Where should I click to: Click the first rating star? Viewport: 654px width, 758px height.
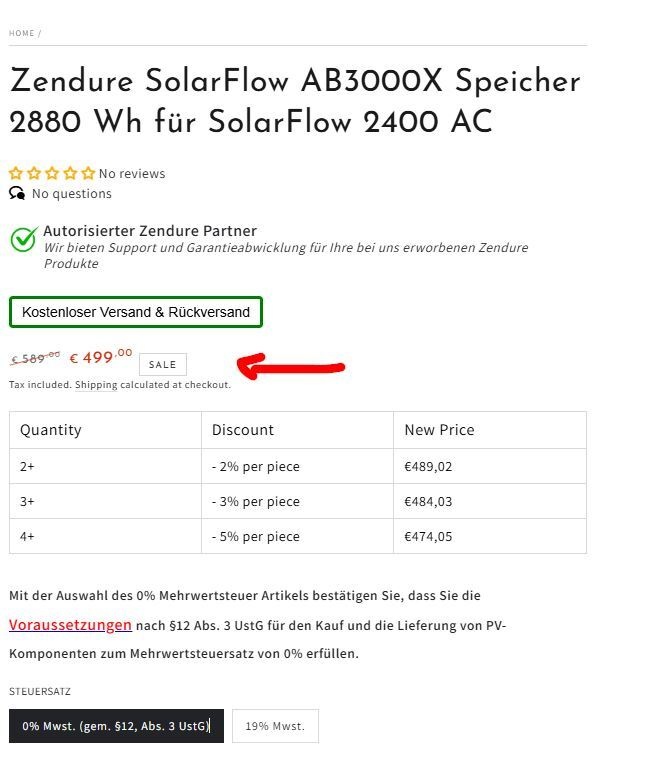(x=16, y=173)
